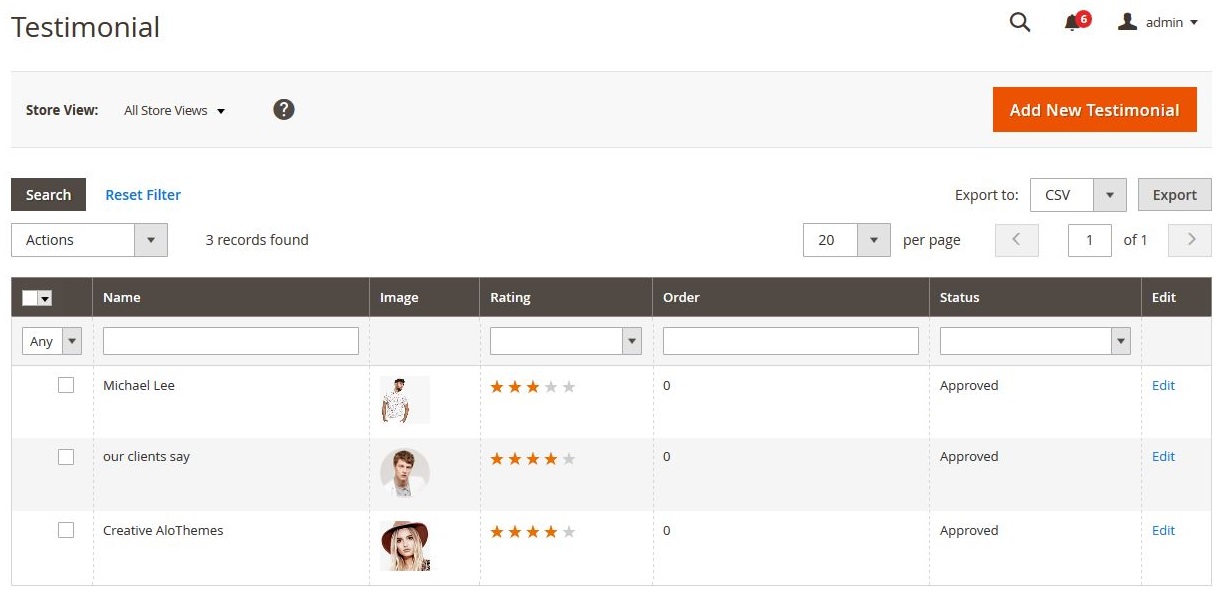Sort by the Order column header

coord(681,297)
